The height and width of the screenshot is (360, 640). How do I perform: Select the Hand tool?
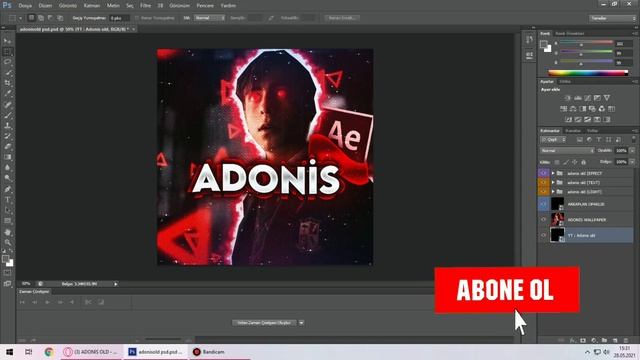pos(7,232)
